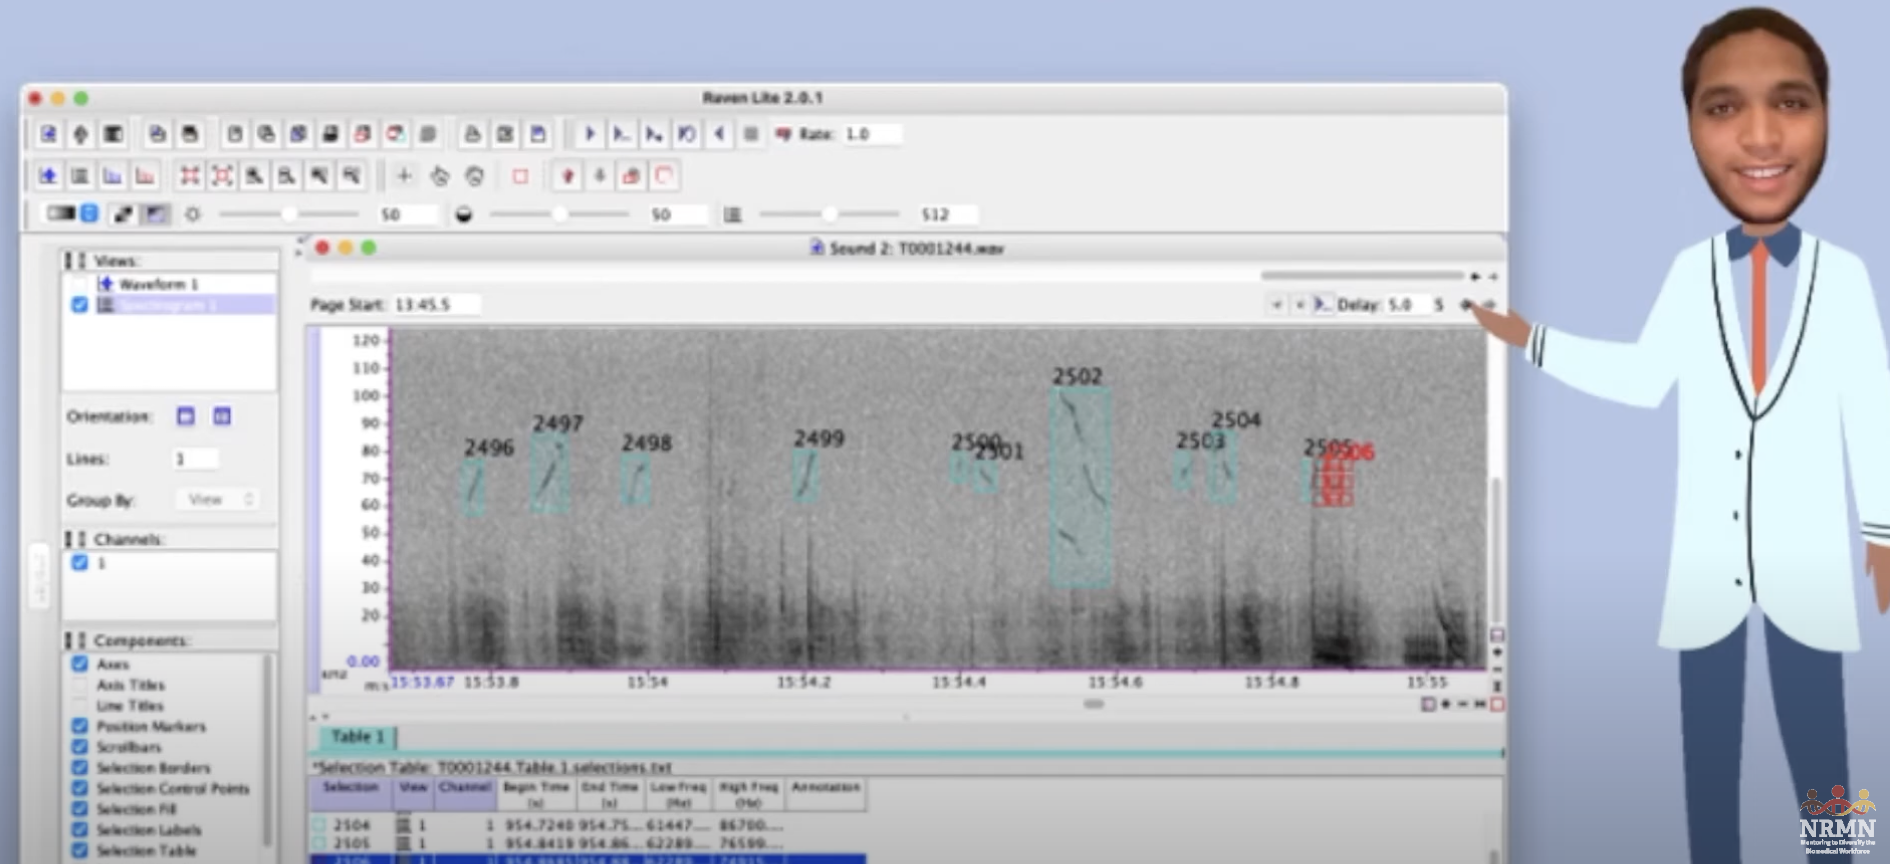Choose the grab-and-scroll mode icon
The height and width of the screenshot is (864, 1890).
[474, 176]
